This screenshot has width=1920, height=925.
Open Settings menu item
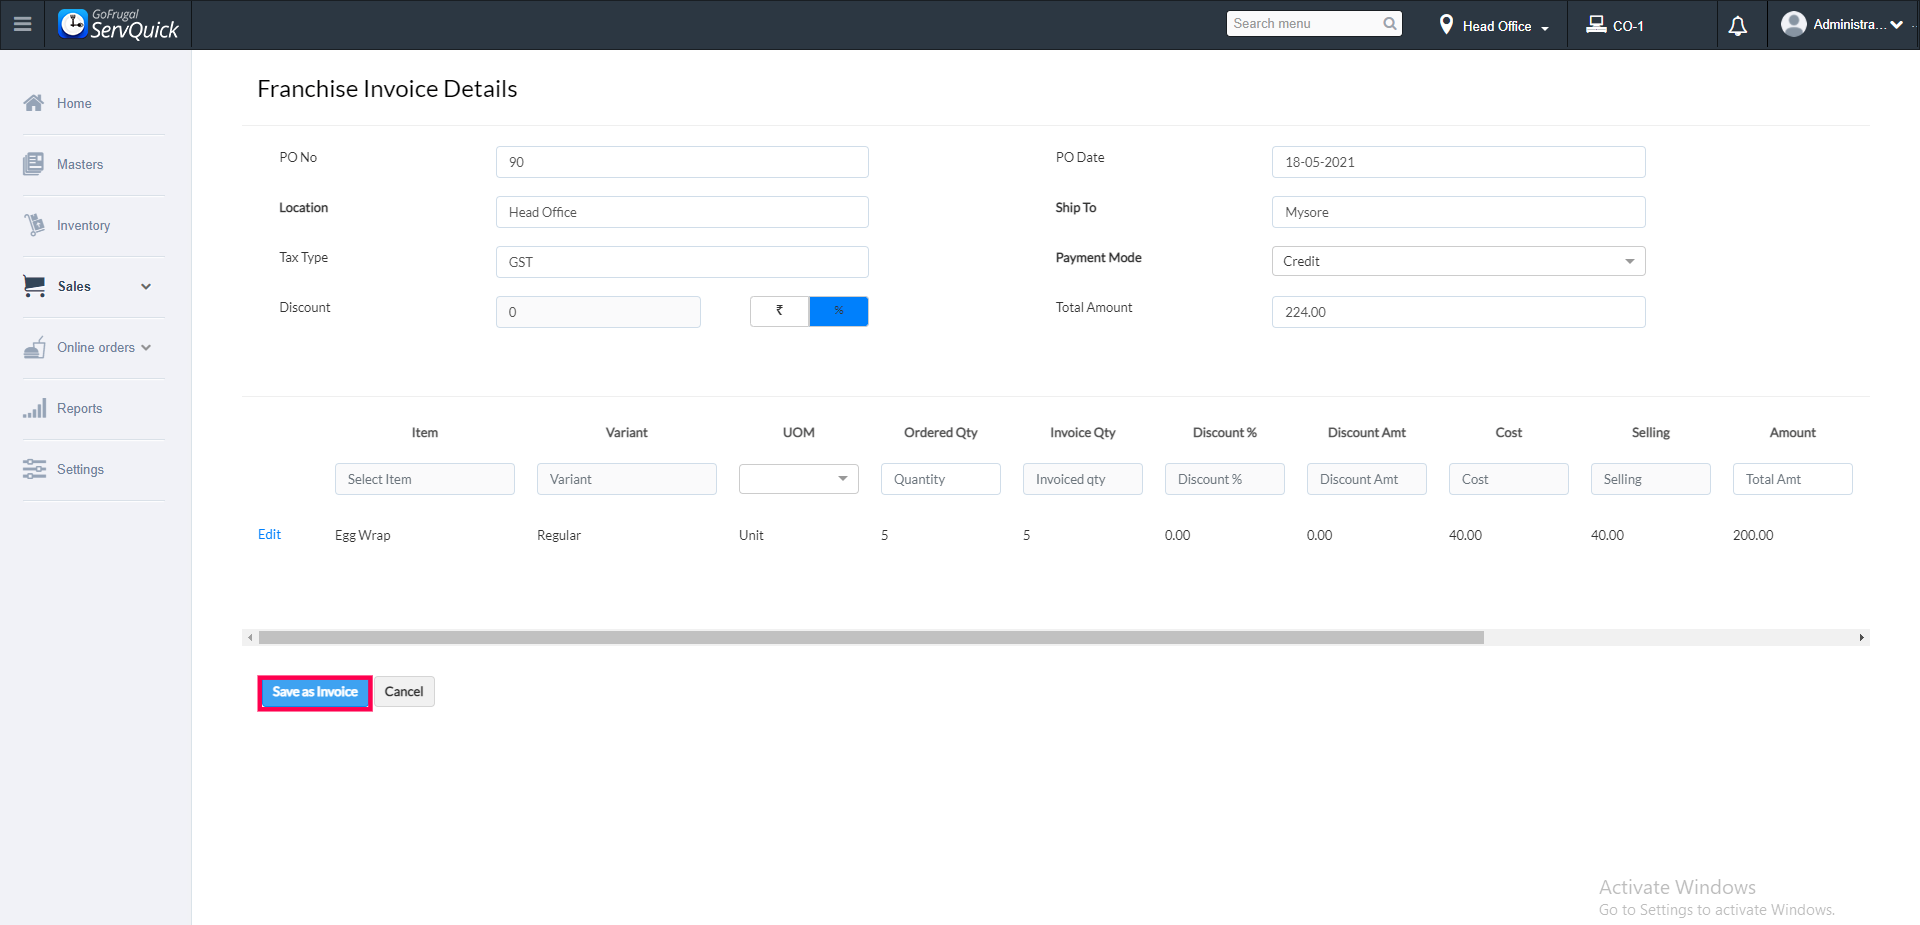(80, 469)
